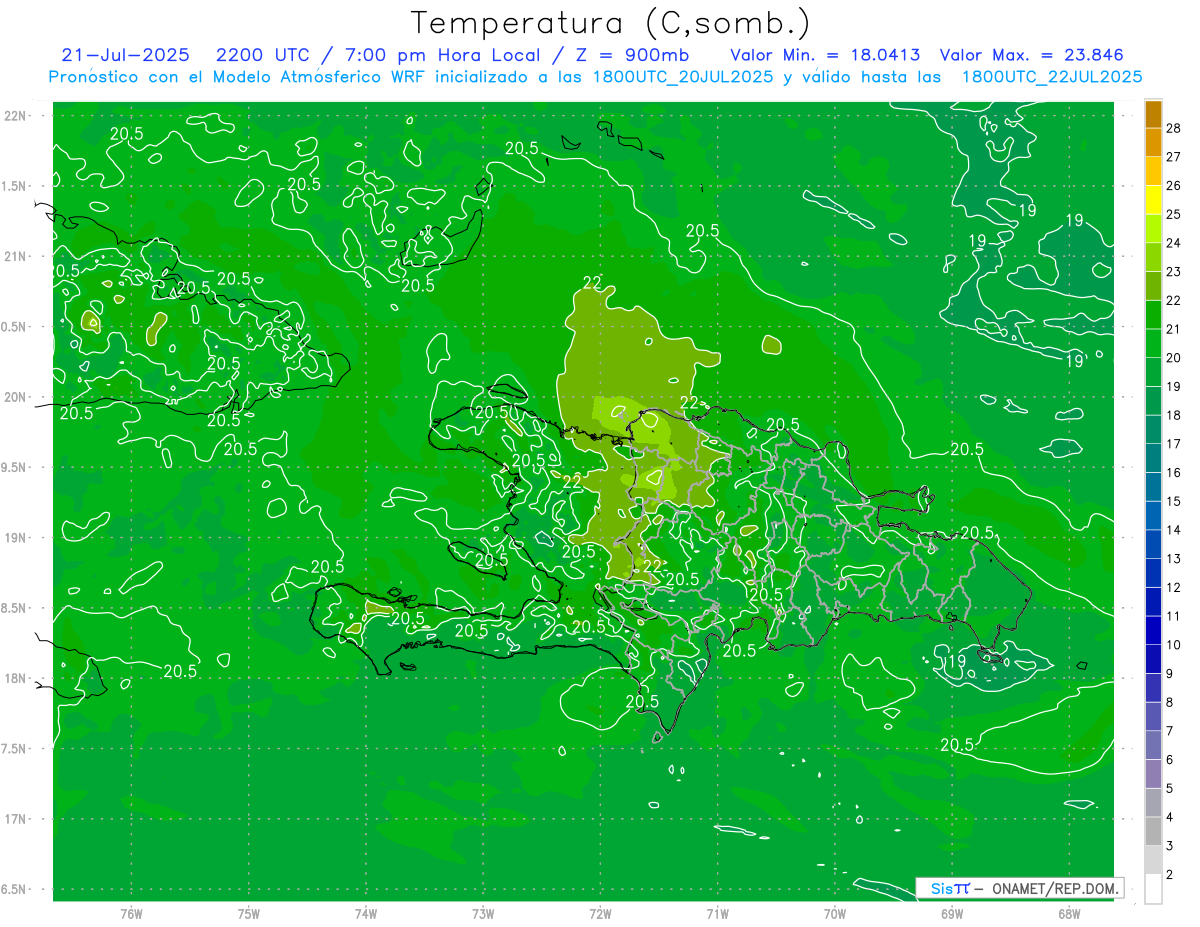The width and height of the screenshot is (1200, 927).
Task: Click the "Pronóstico con el Modelo Atmósferico WRF" line
Action: point(239,77)
